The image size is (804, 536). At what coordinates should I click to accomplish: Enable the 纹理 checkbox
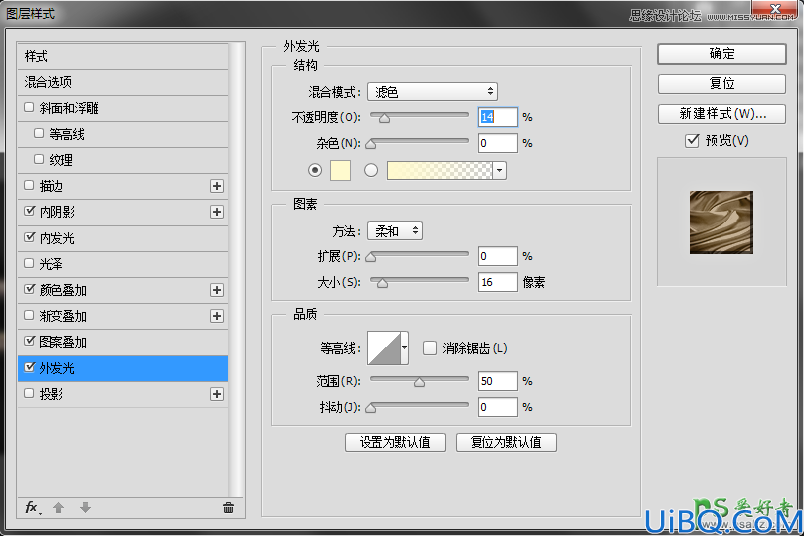(39, 159)
